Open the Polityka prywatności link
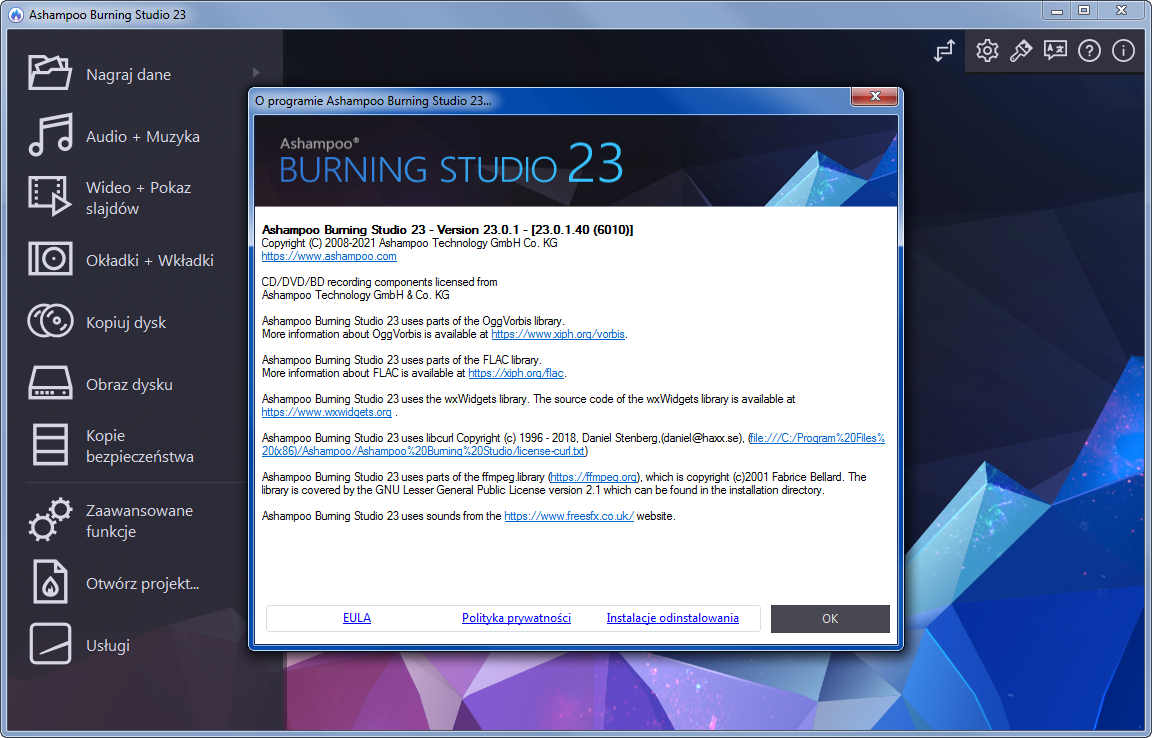The width and height of the screenshot is (1152, 738). pos(516,618)
